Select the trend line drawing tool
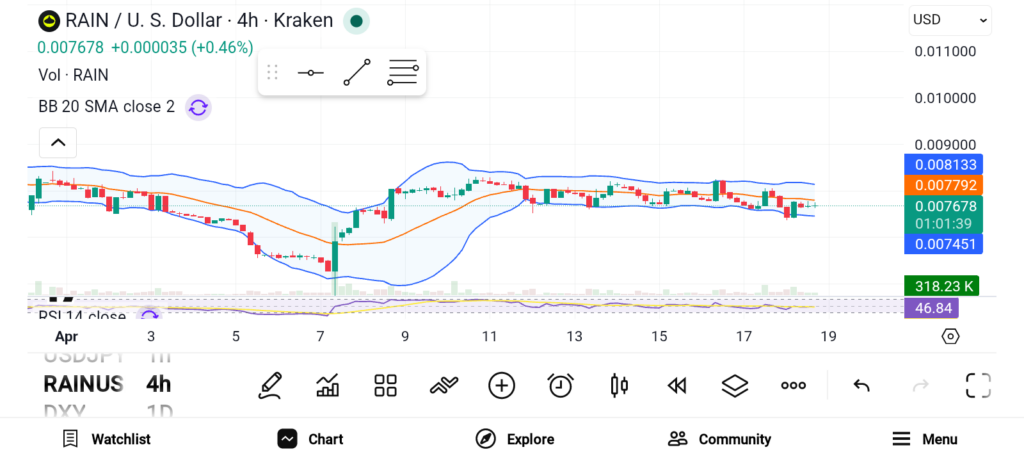Viewport: 1024px width, 461px height. coord(356,73)
